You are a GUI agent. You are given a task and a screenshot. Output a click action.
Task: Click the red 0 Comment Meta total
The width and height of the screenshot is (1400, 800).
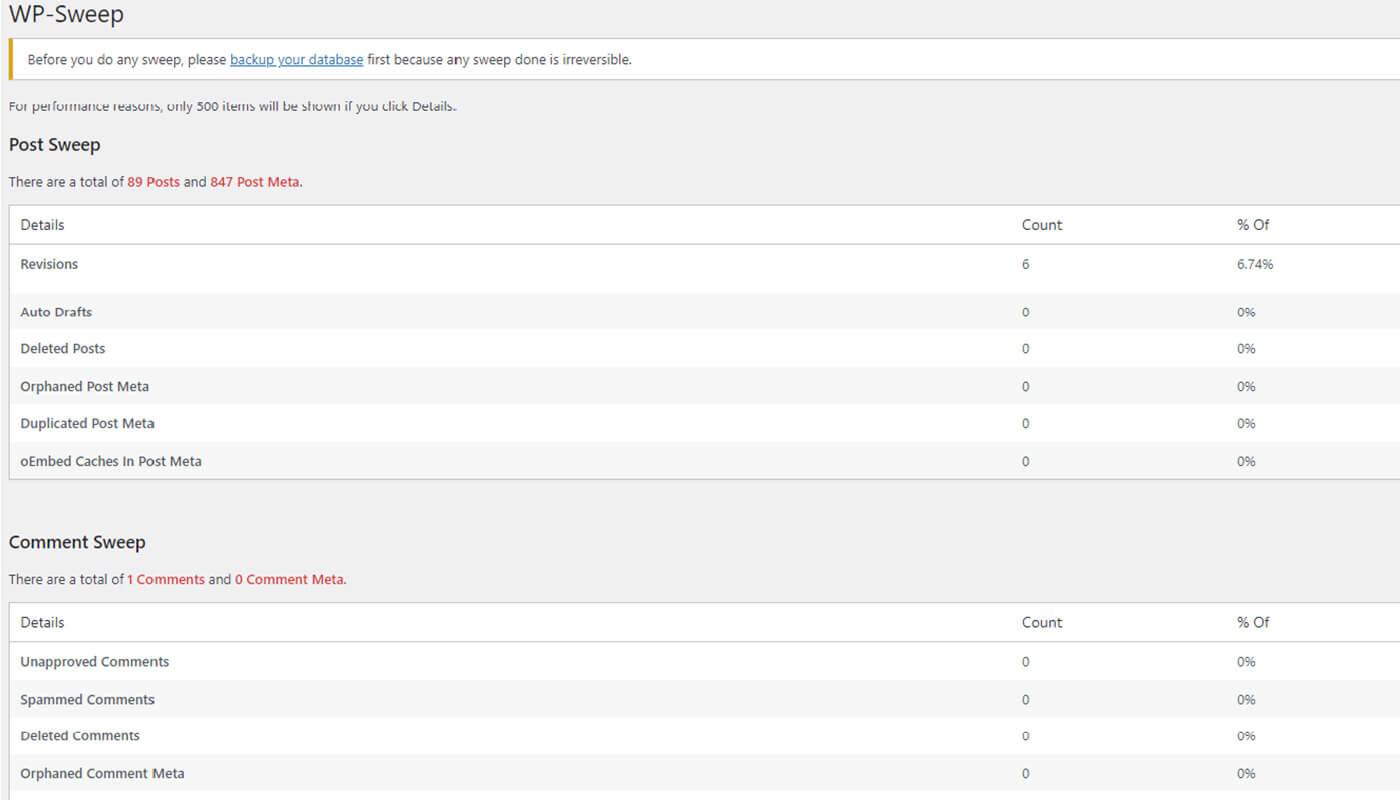tap(290, 579)
